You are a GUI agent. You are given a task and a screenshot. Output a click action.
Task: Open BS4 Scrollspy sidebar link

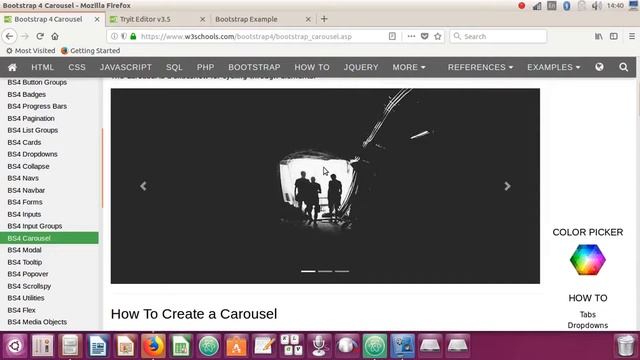click(x=29, y=286)
